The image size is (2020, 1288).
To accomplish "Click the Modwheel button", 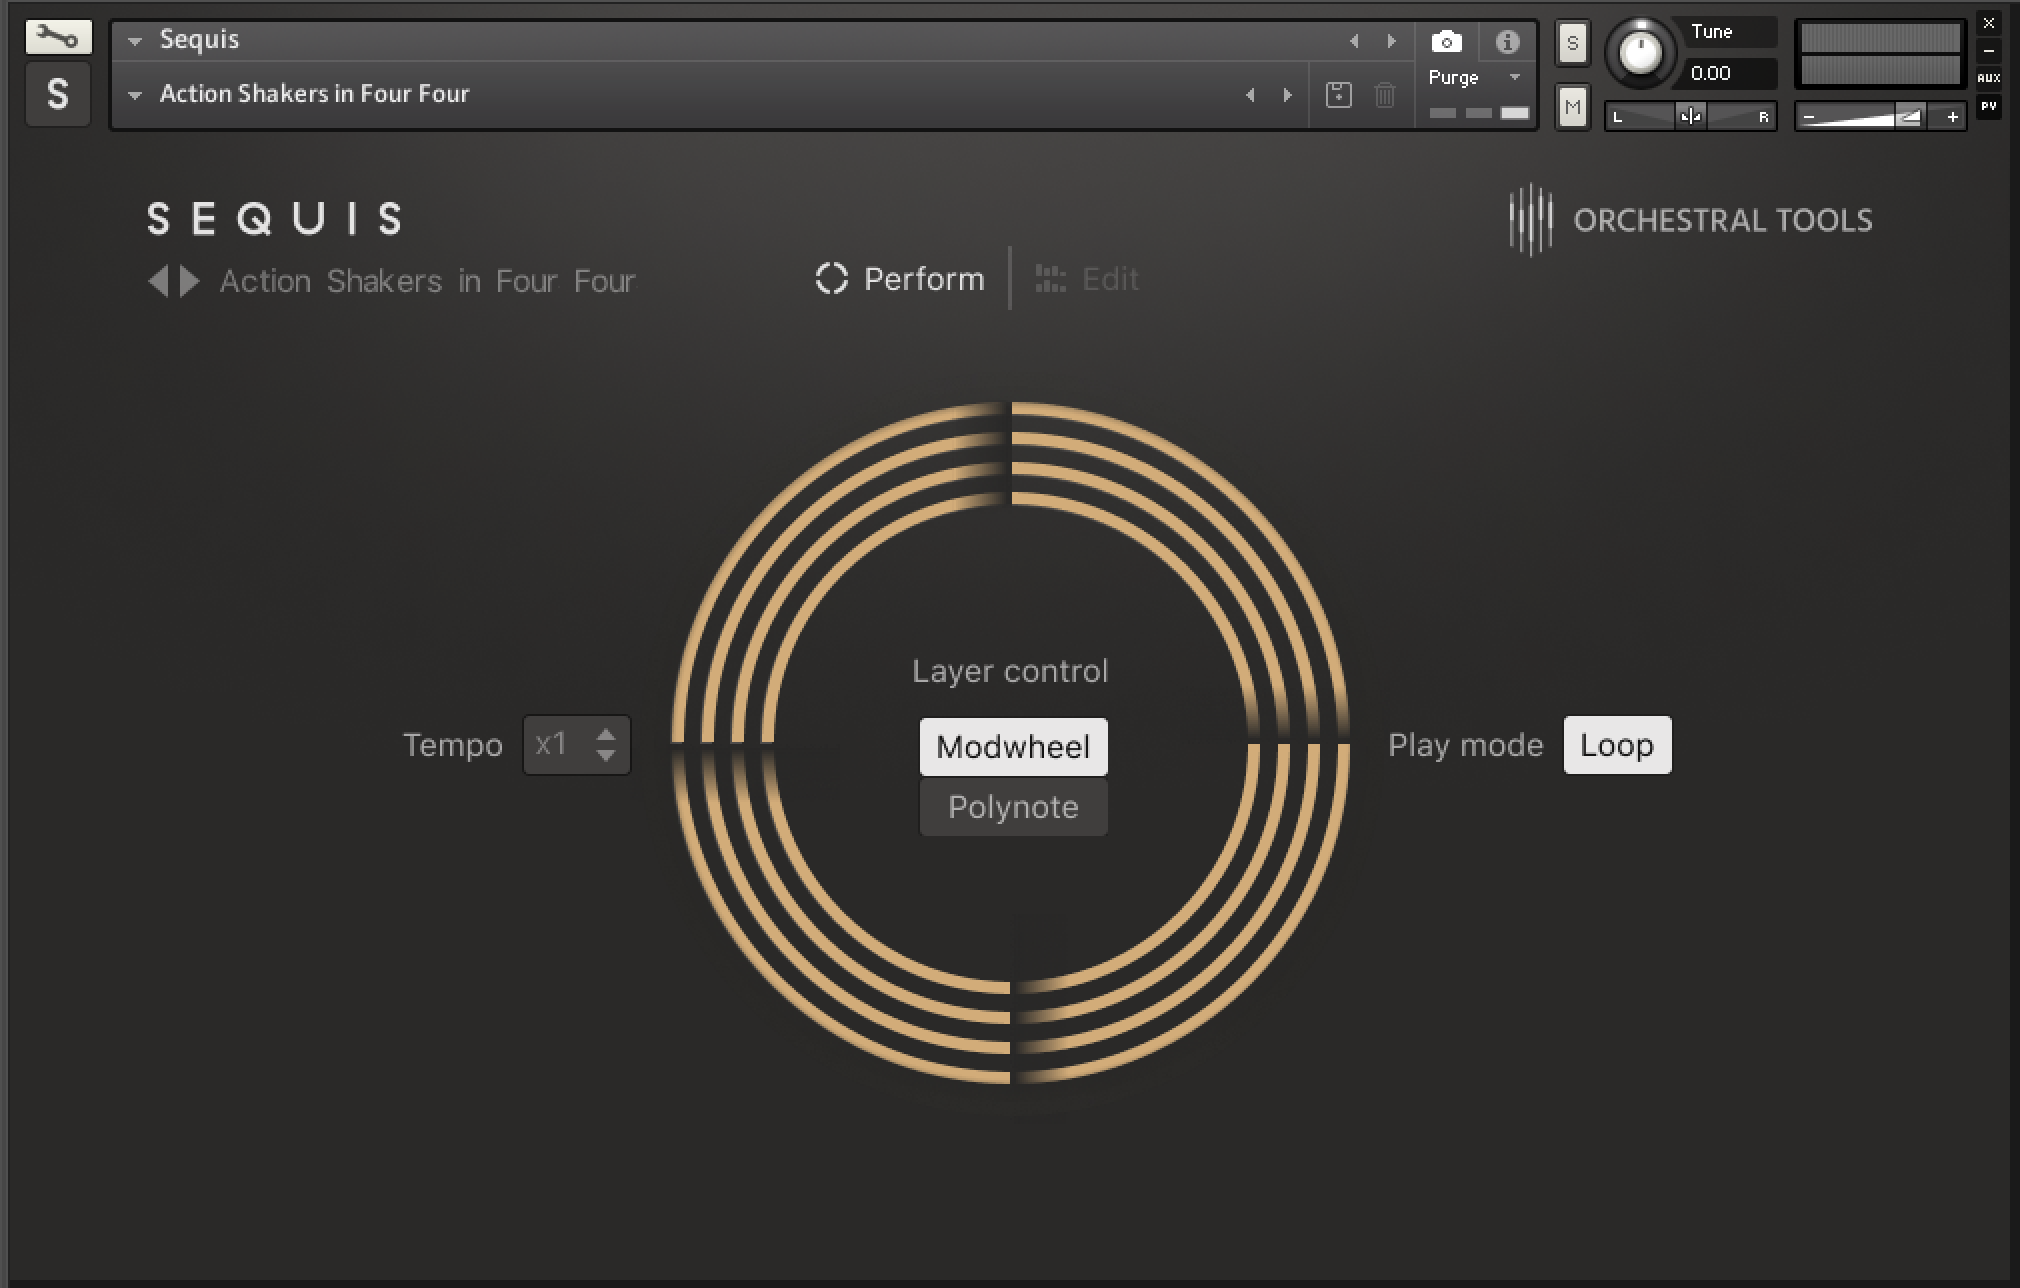I will coord(1013,747).
